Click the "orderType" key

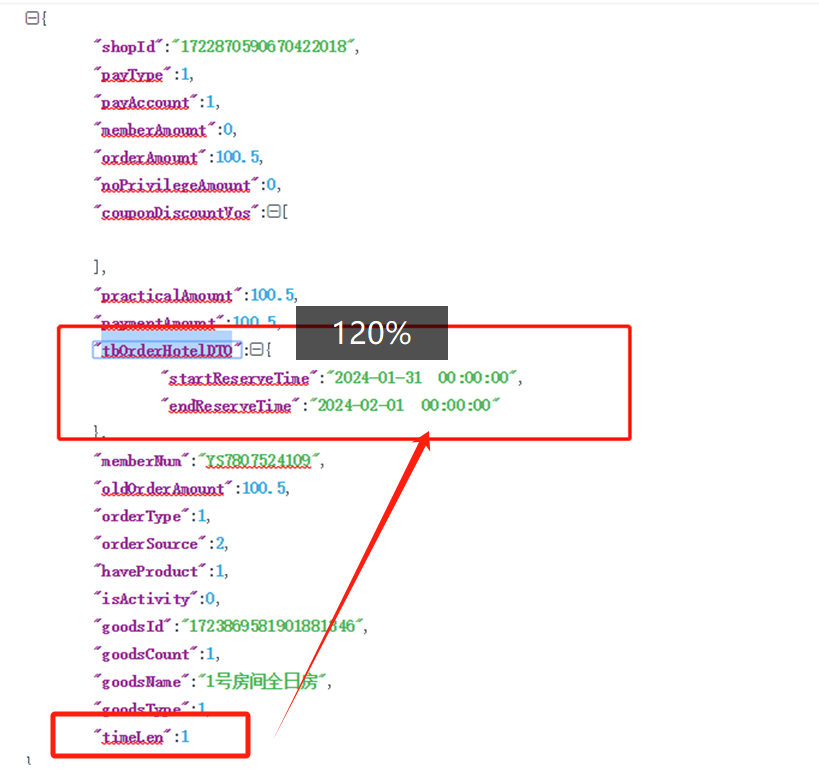[x=141, y=517]
